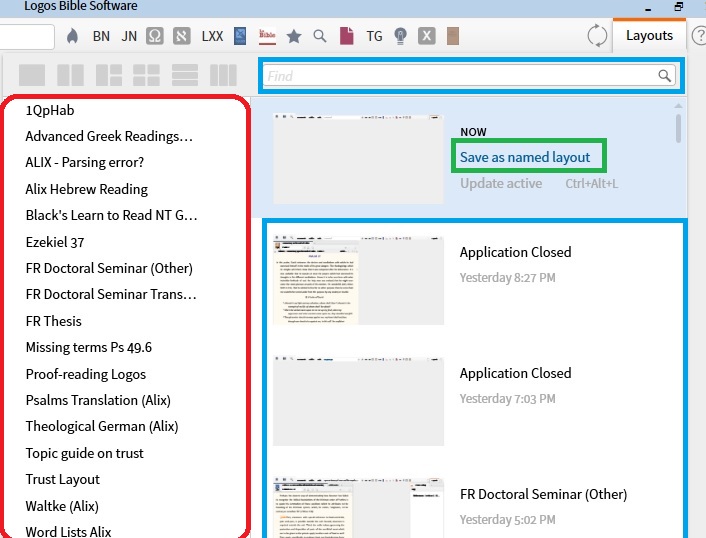Open Application Closed 8:27 PM thumbnail
The height and width of the screenshot is (538, 706).
click(x=358, y=280)
